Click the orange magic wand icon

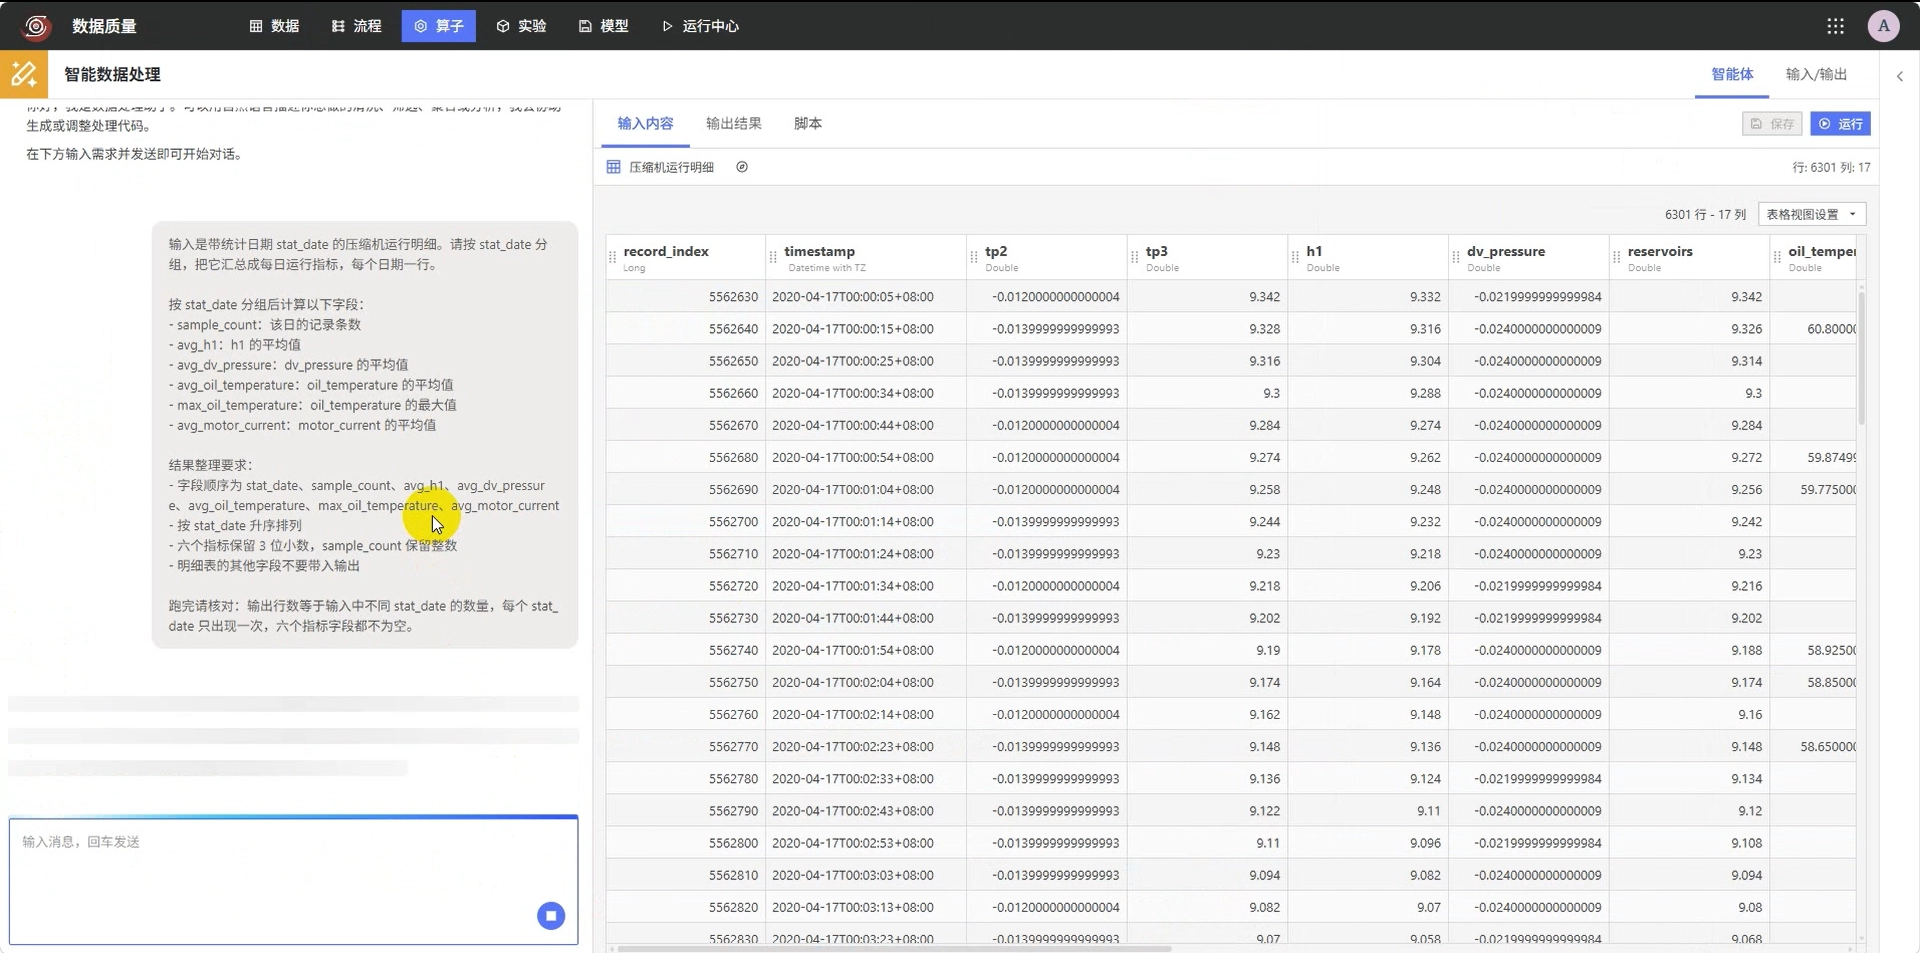24,74
